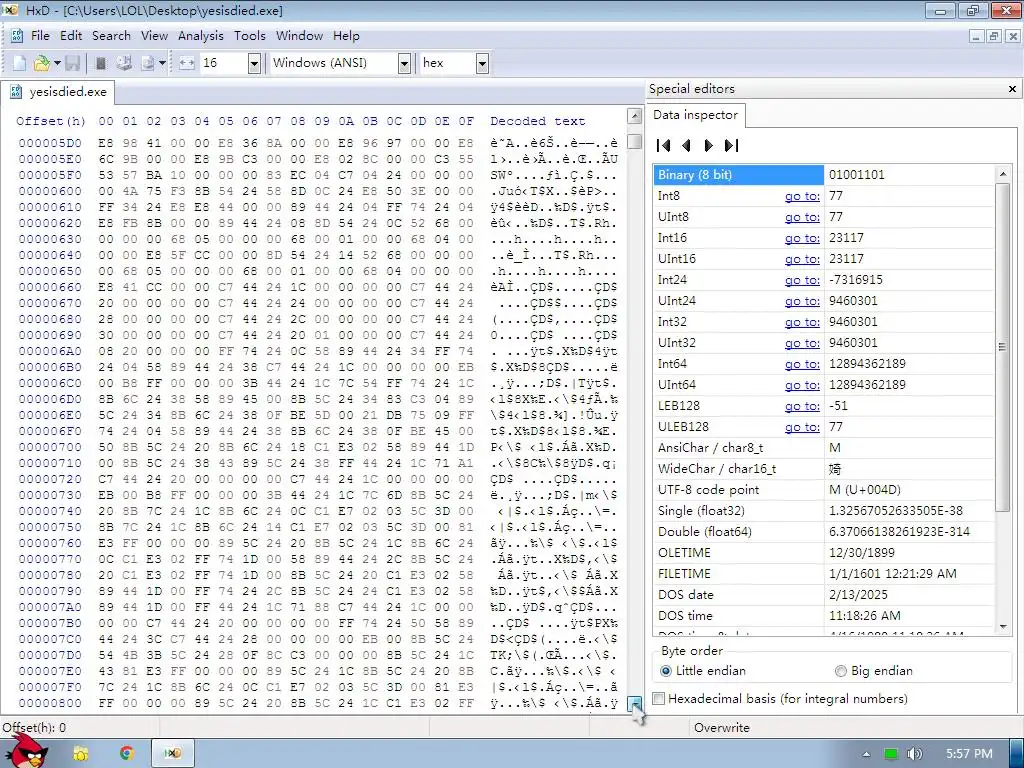Go to previous byte in Data inspector
This screenshot has width=1024, height=768.
(686, 145)
